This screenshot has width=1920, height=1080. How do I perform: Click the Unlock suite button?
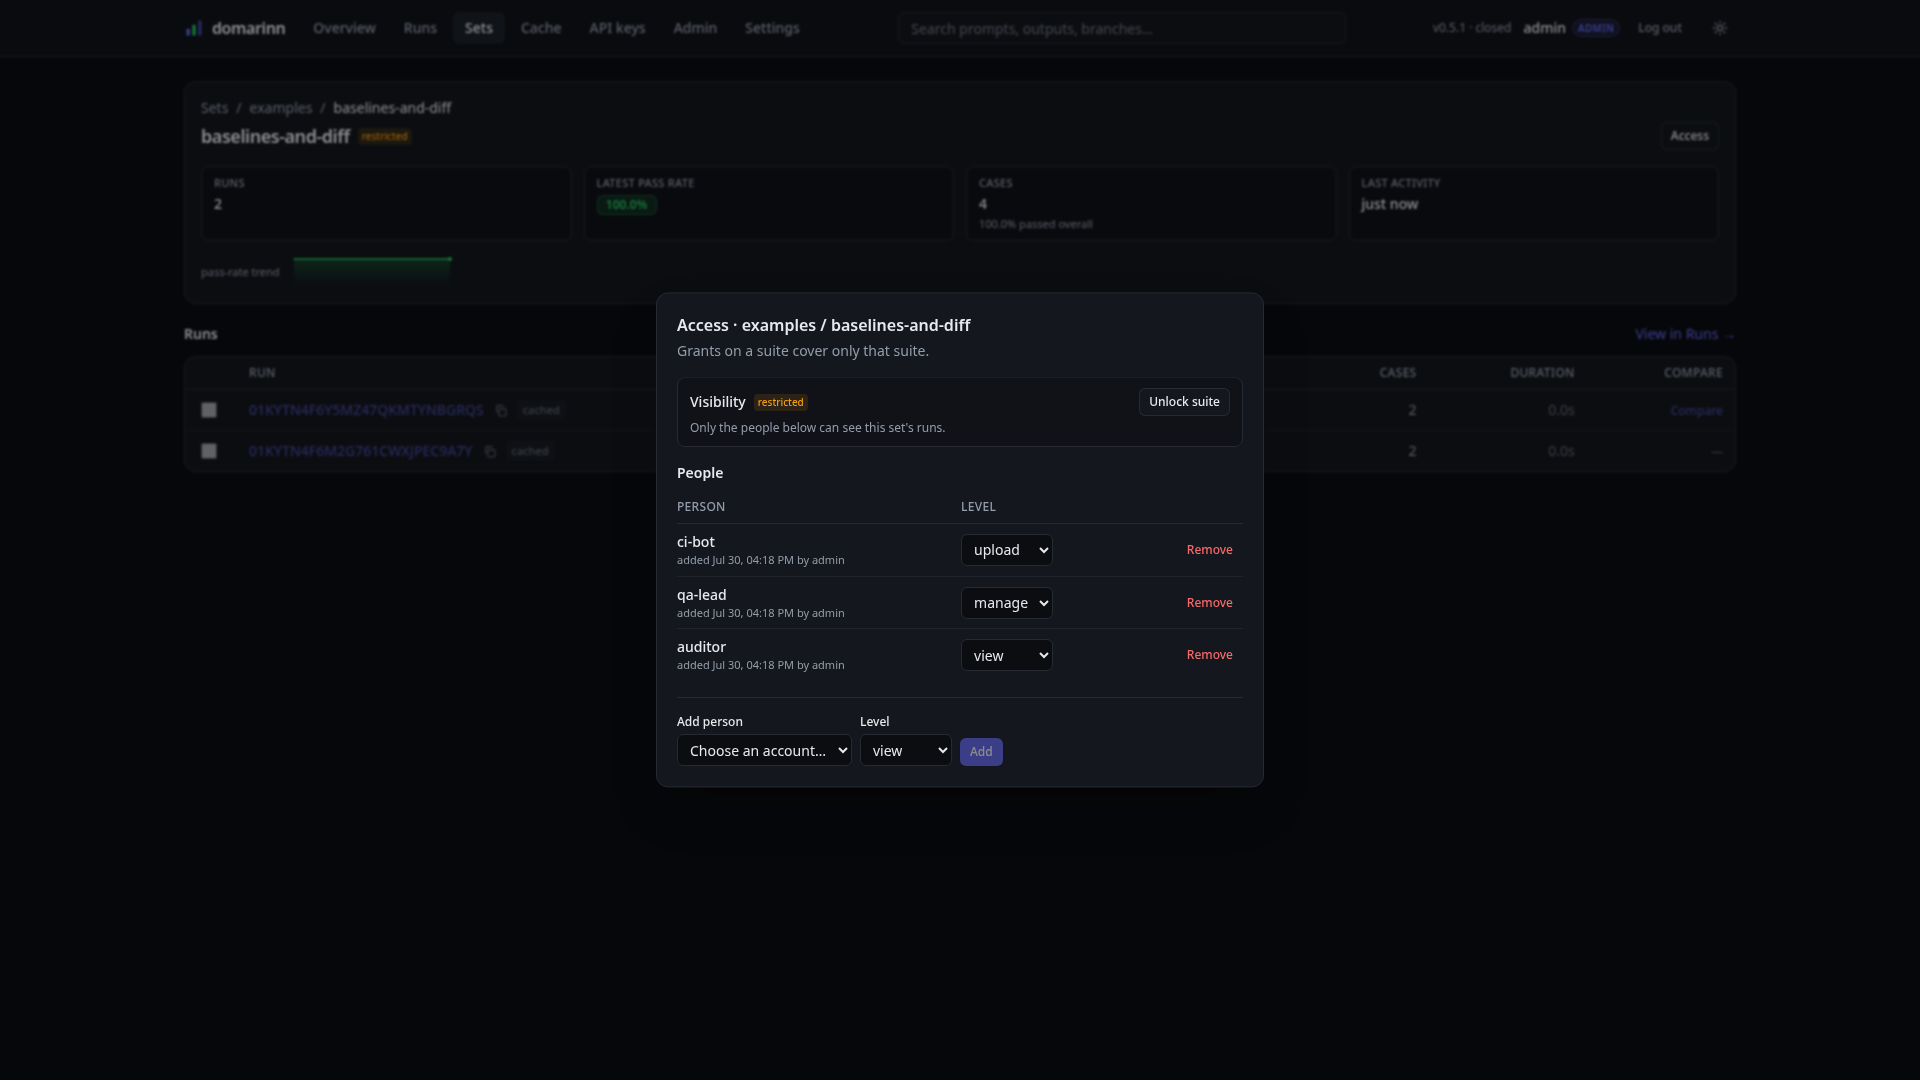(1184, 402)
